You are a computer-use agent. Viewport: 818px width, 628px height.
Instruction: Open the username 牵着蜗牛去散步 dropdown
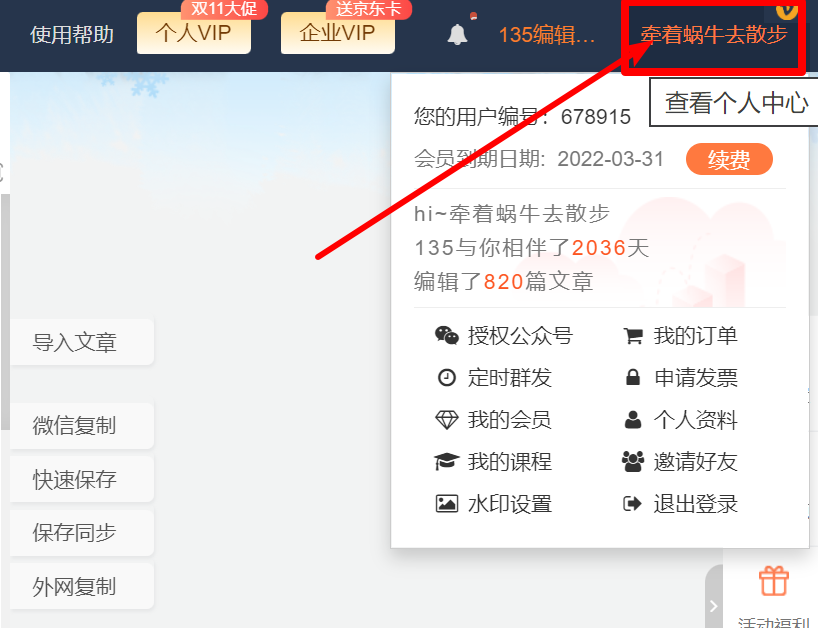click(x=713, y=35)
